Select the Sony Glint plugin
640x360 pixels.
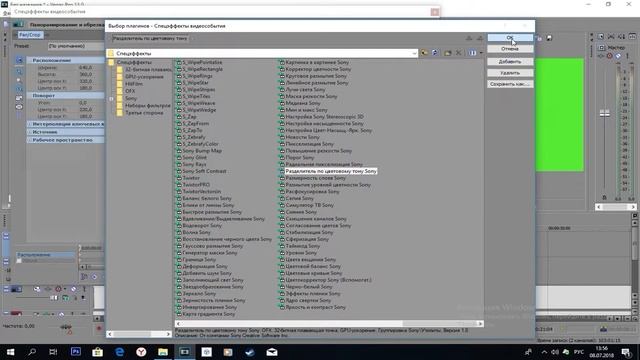[x=194, y=158]
